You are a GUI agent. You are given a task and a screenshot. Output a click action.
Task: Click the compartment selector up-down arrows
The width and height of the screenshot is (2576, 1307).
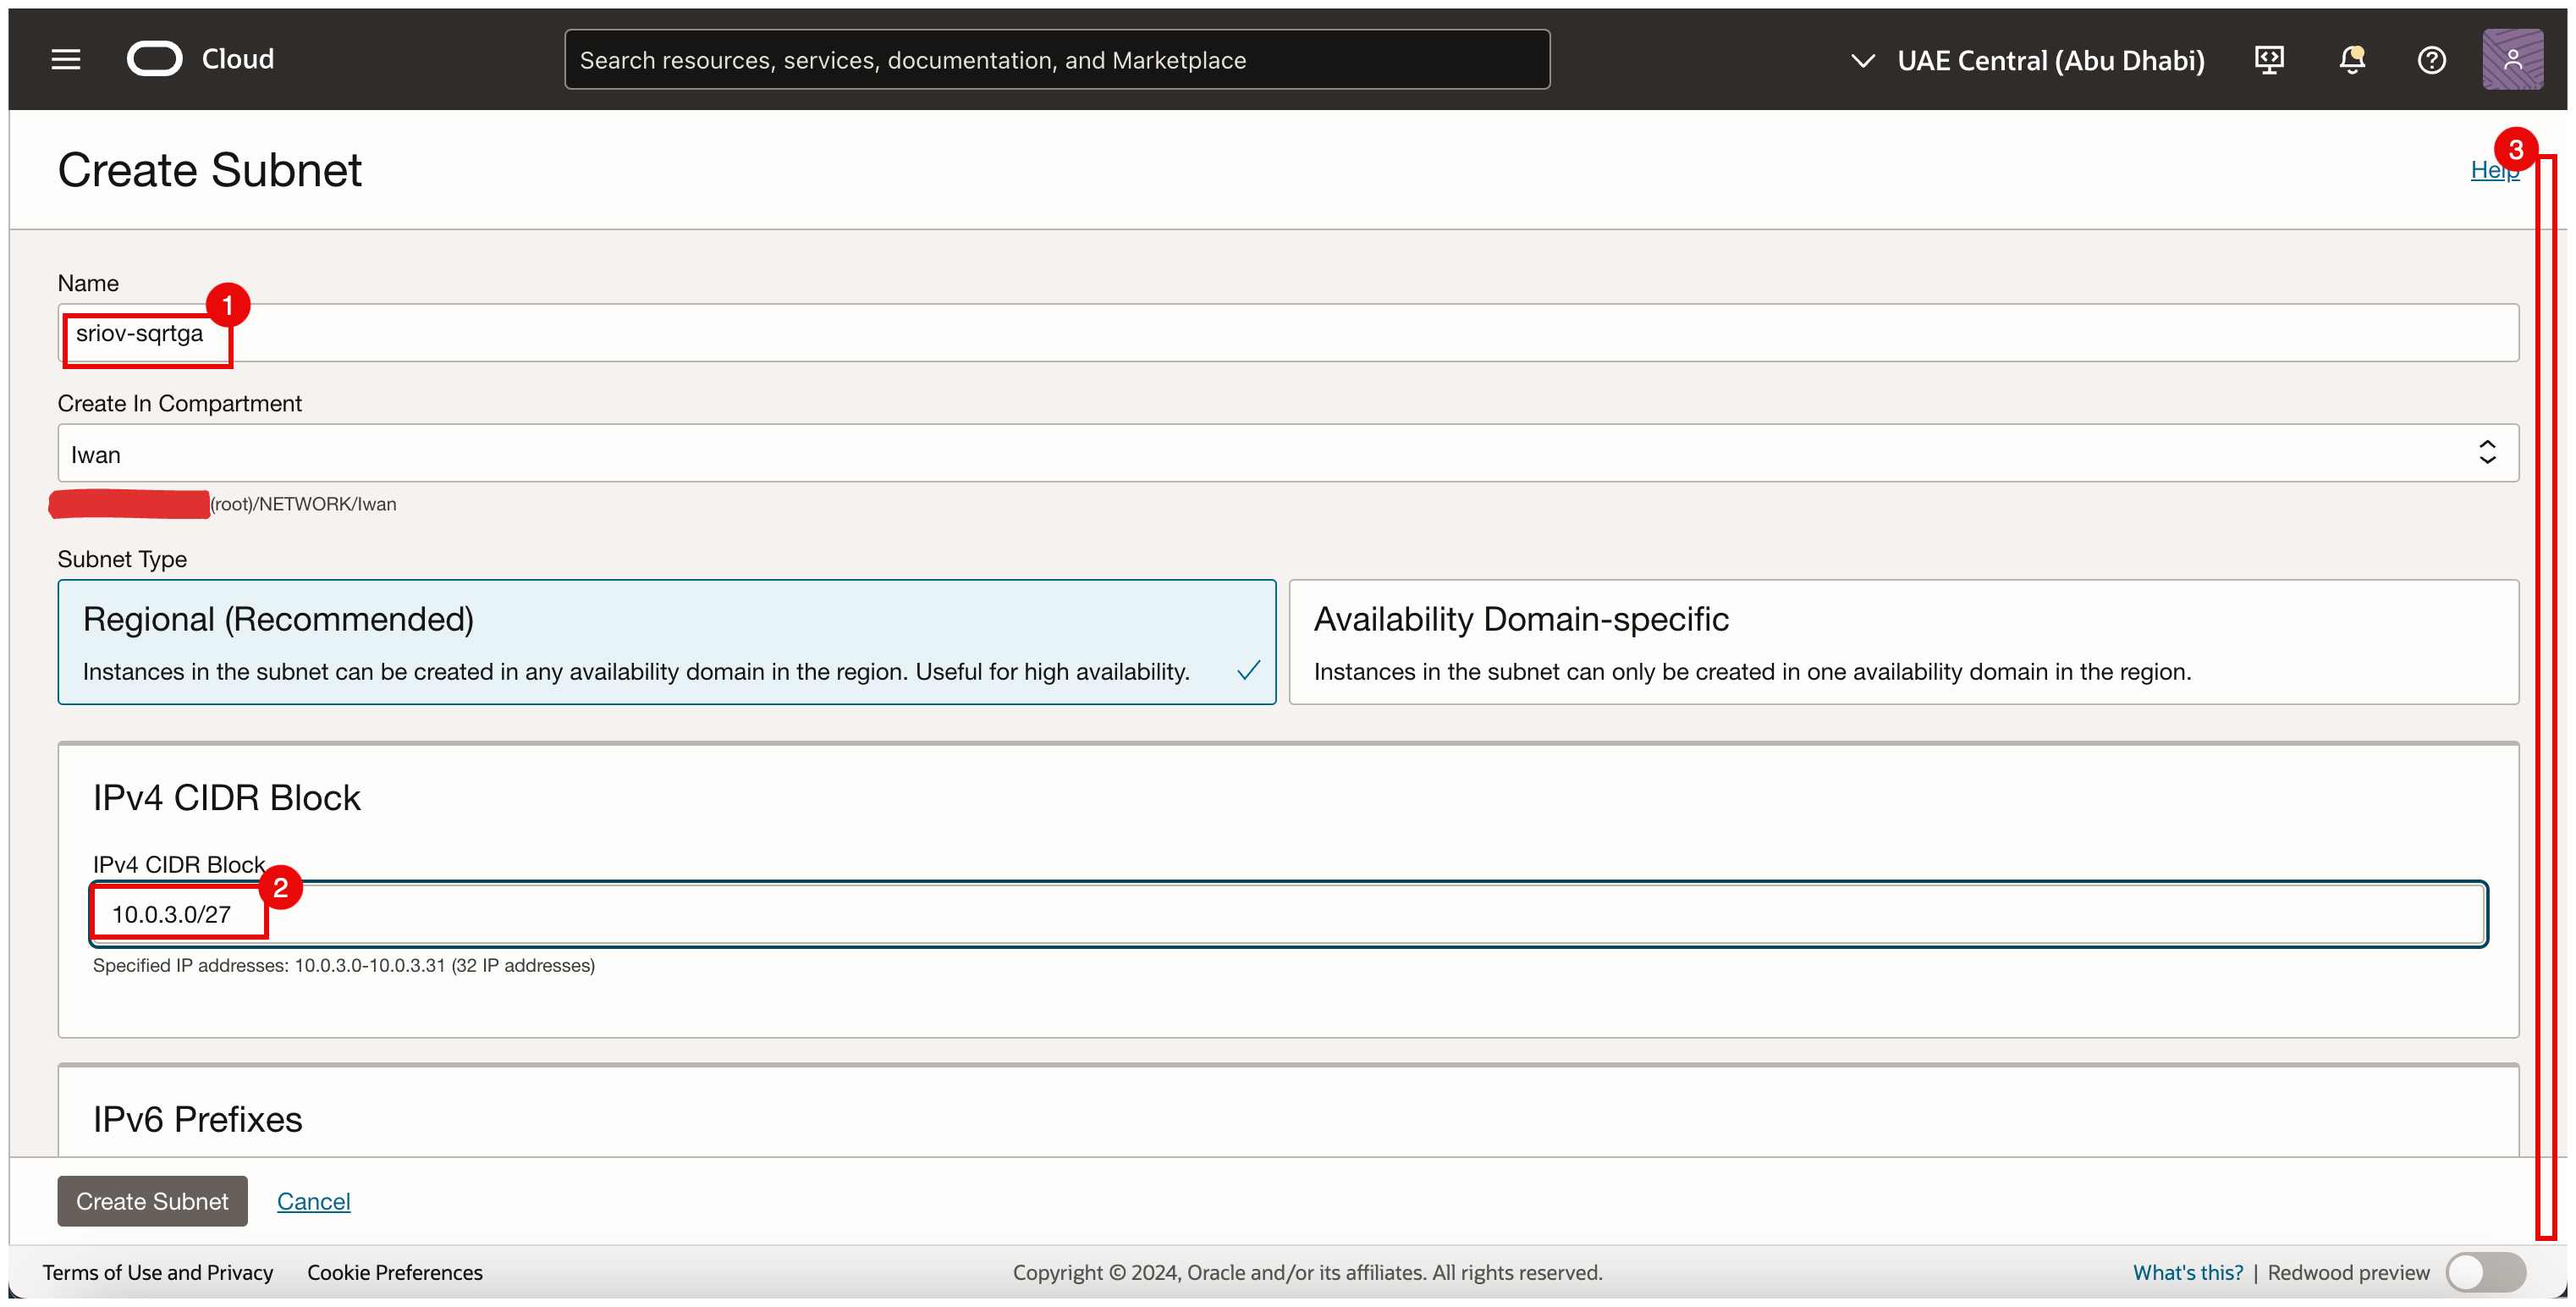(x=2487, y=453)
